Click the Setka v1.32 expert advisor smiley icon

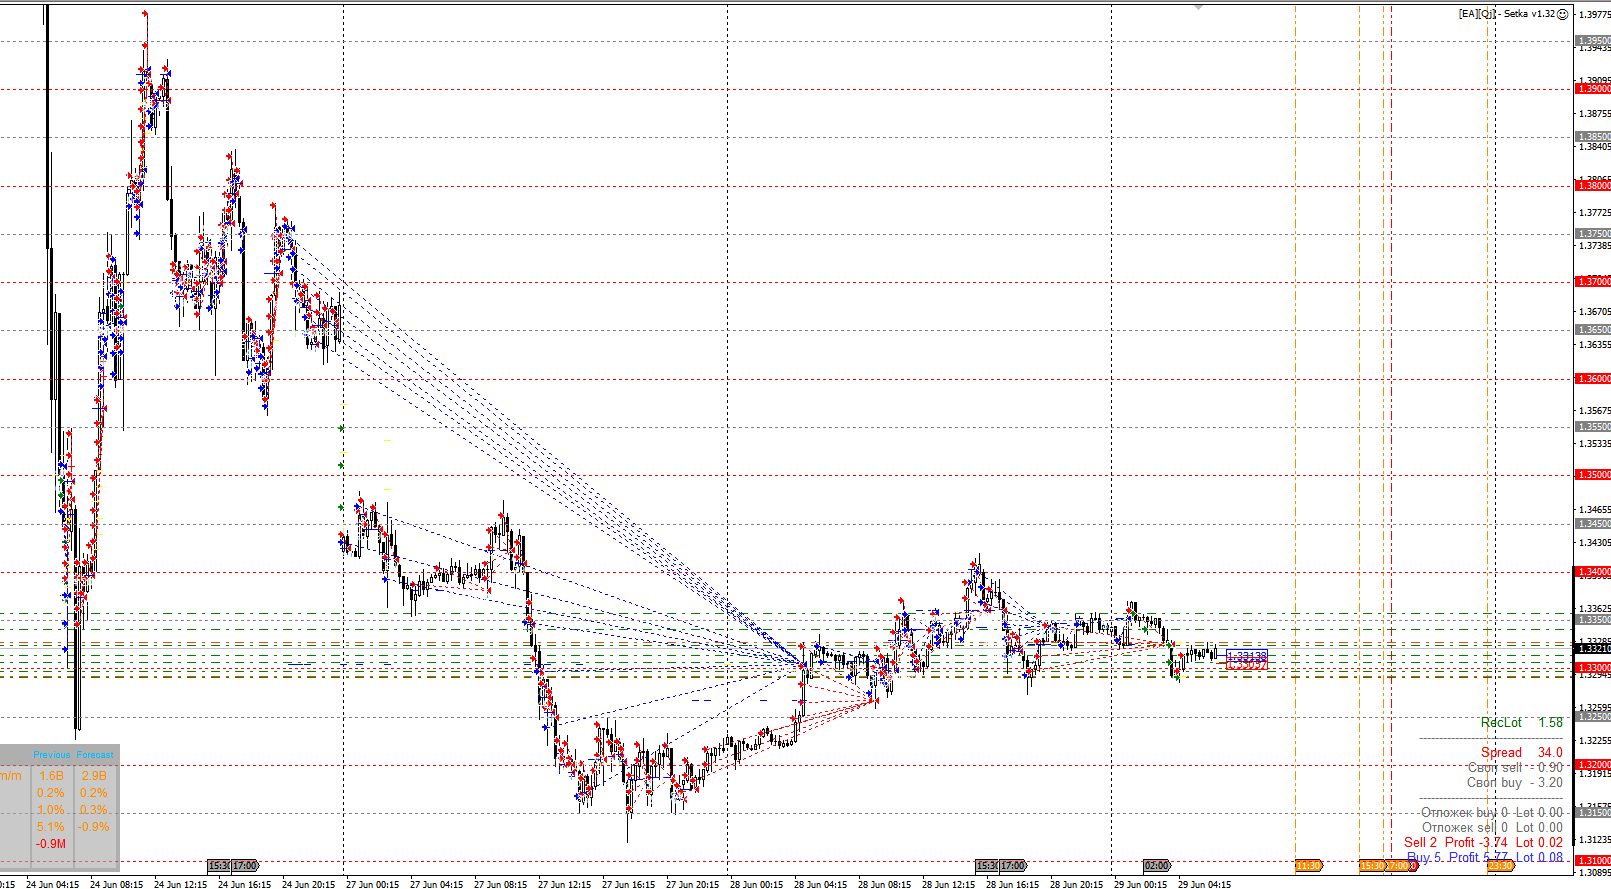1563,14
